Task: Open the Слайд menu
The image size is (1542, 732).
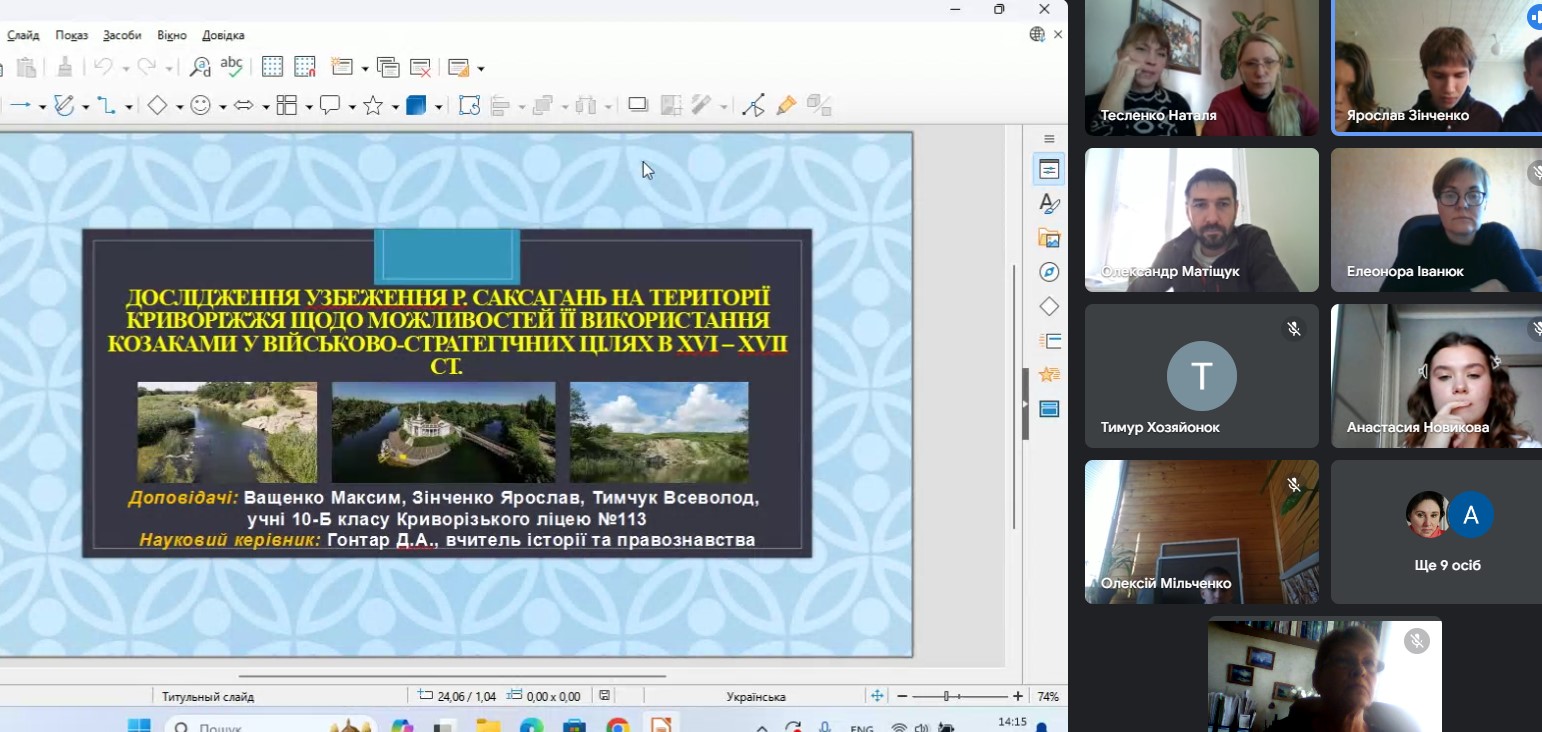Action: 23,35
